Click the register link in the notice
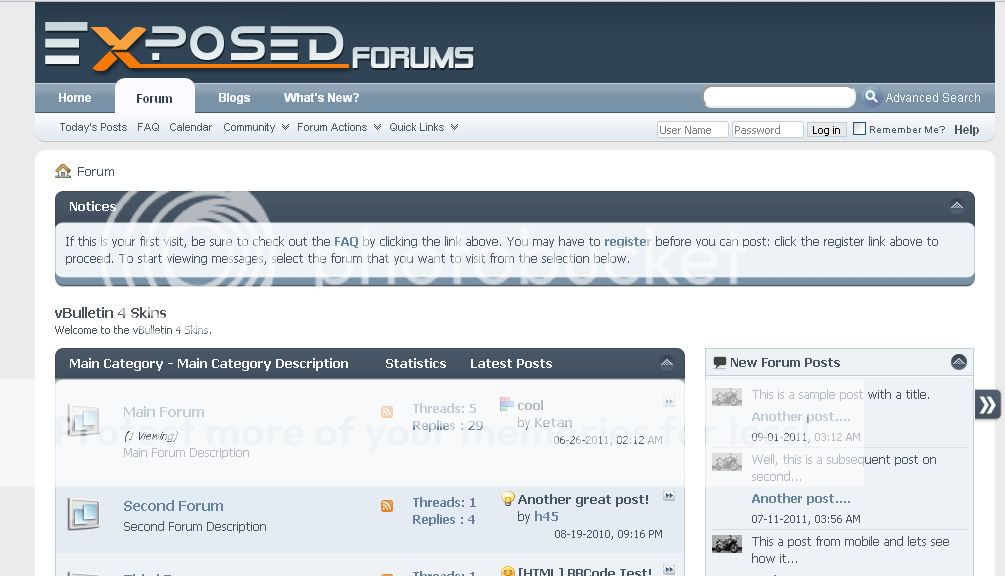The width and height of the screenshot is (1005, 576). (627, 242)
